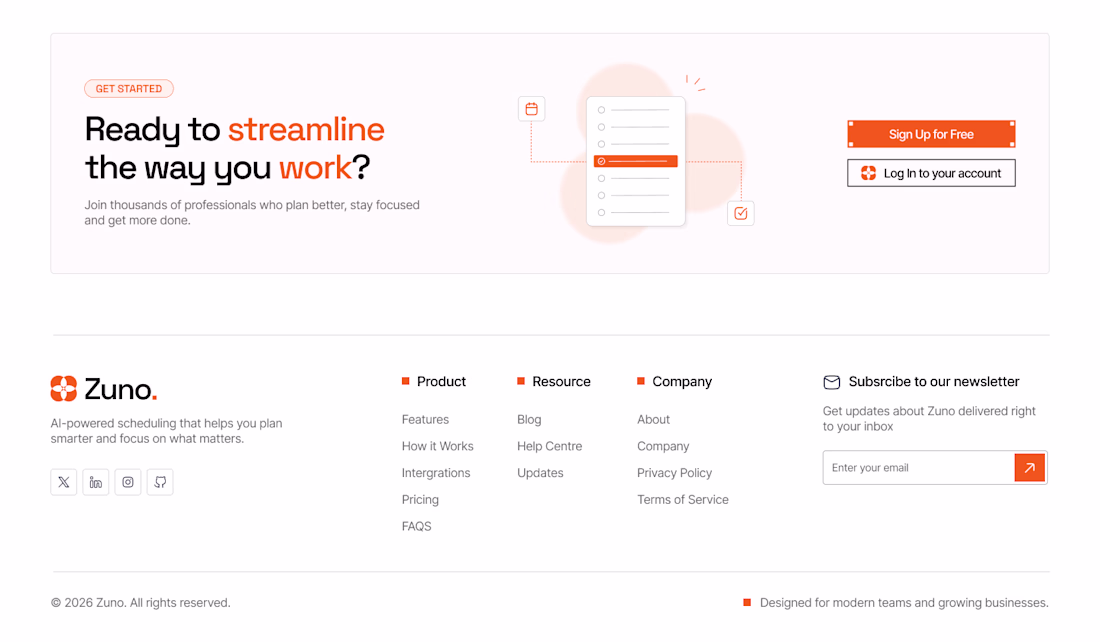Click the Company column heading
The image size is (1100, 642).
tap(682, 382)
